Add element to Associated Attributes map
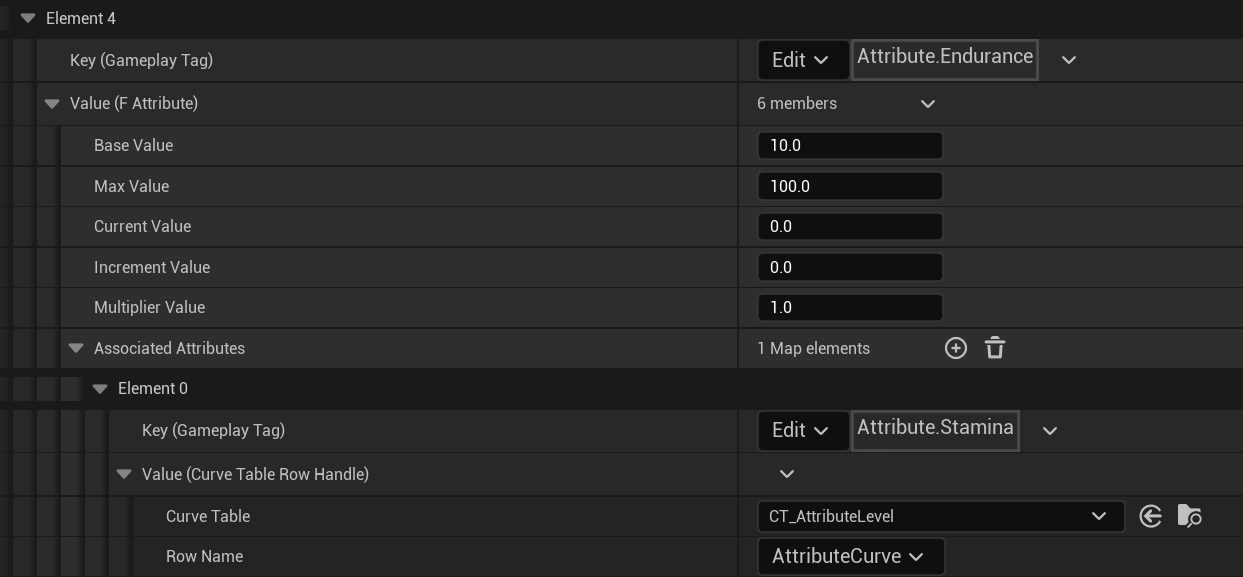This screenshot has width=1243, height=577. coord(956,348)
